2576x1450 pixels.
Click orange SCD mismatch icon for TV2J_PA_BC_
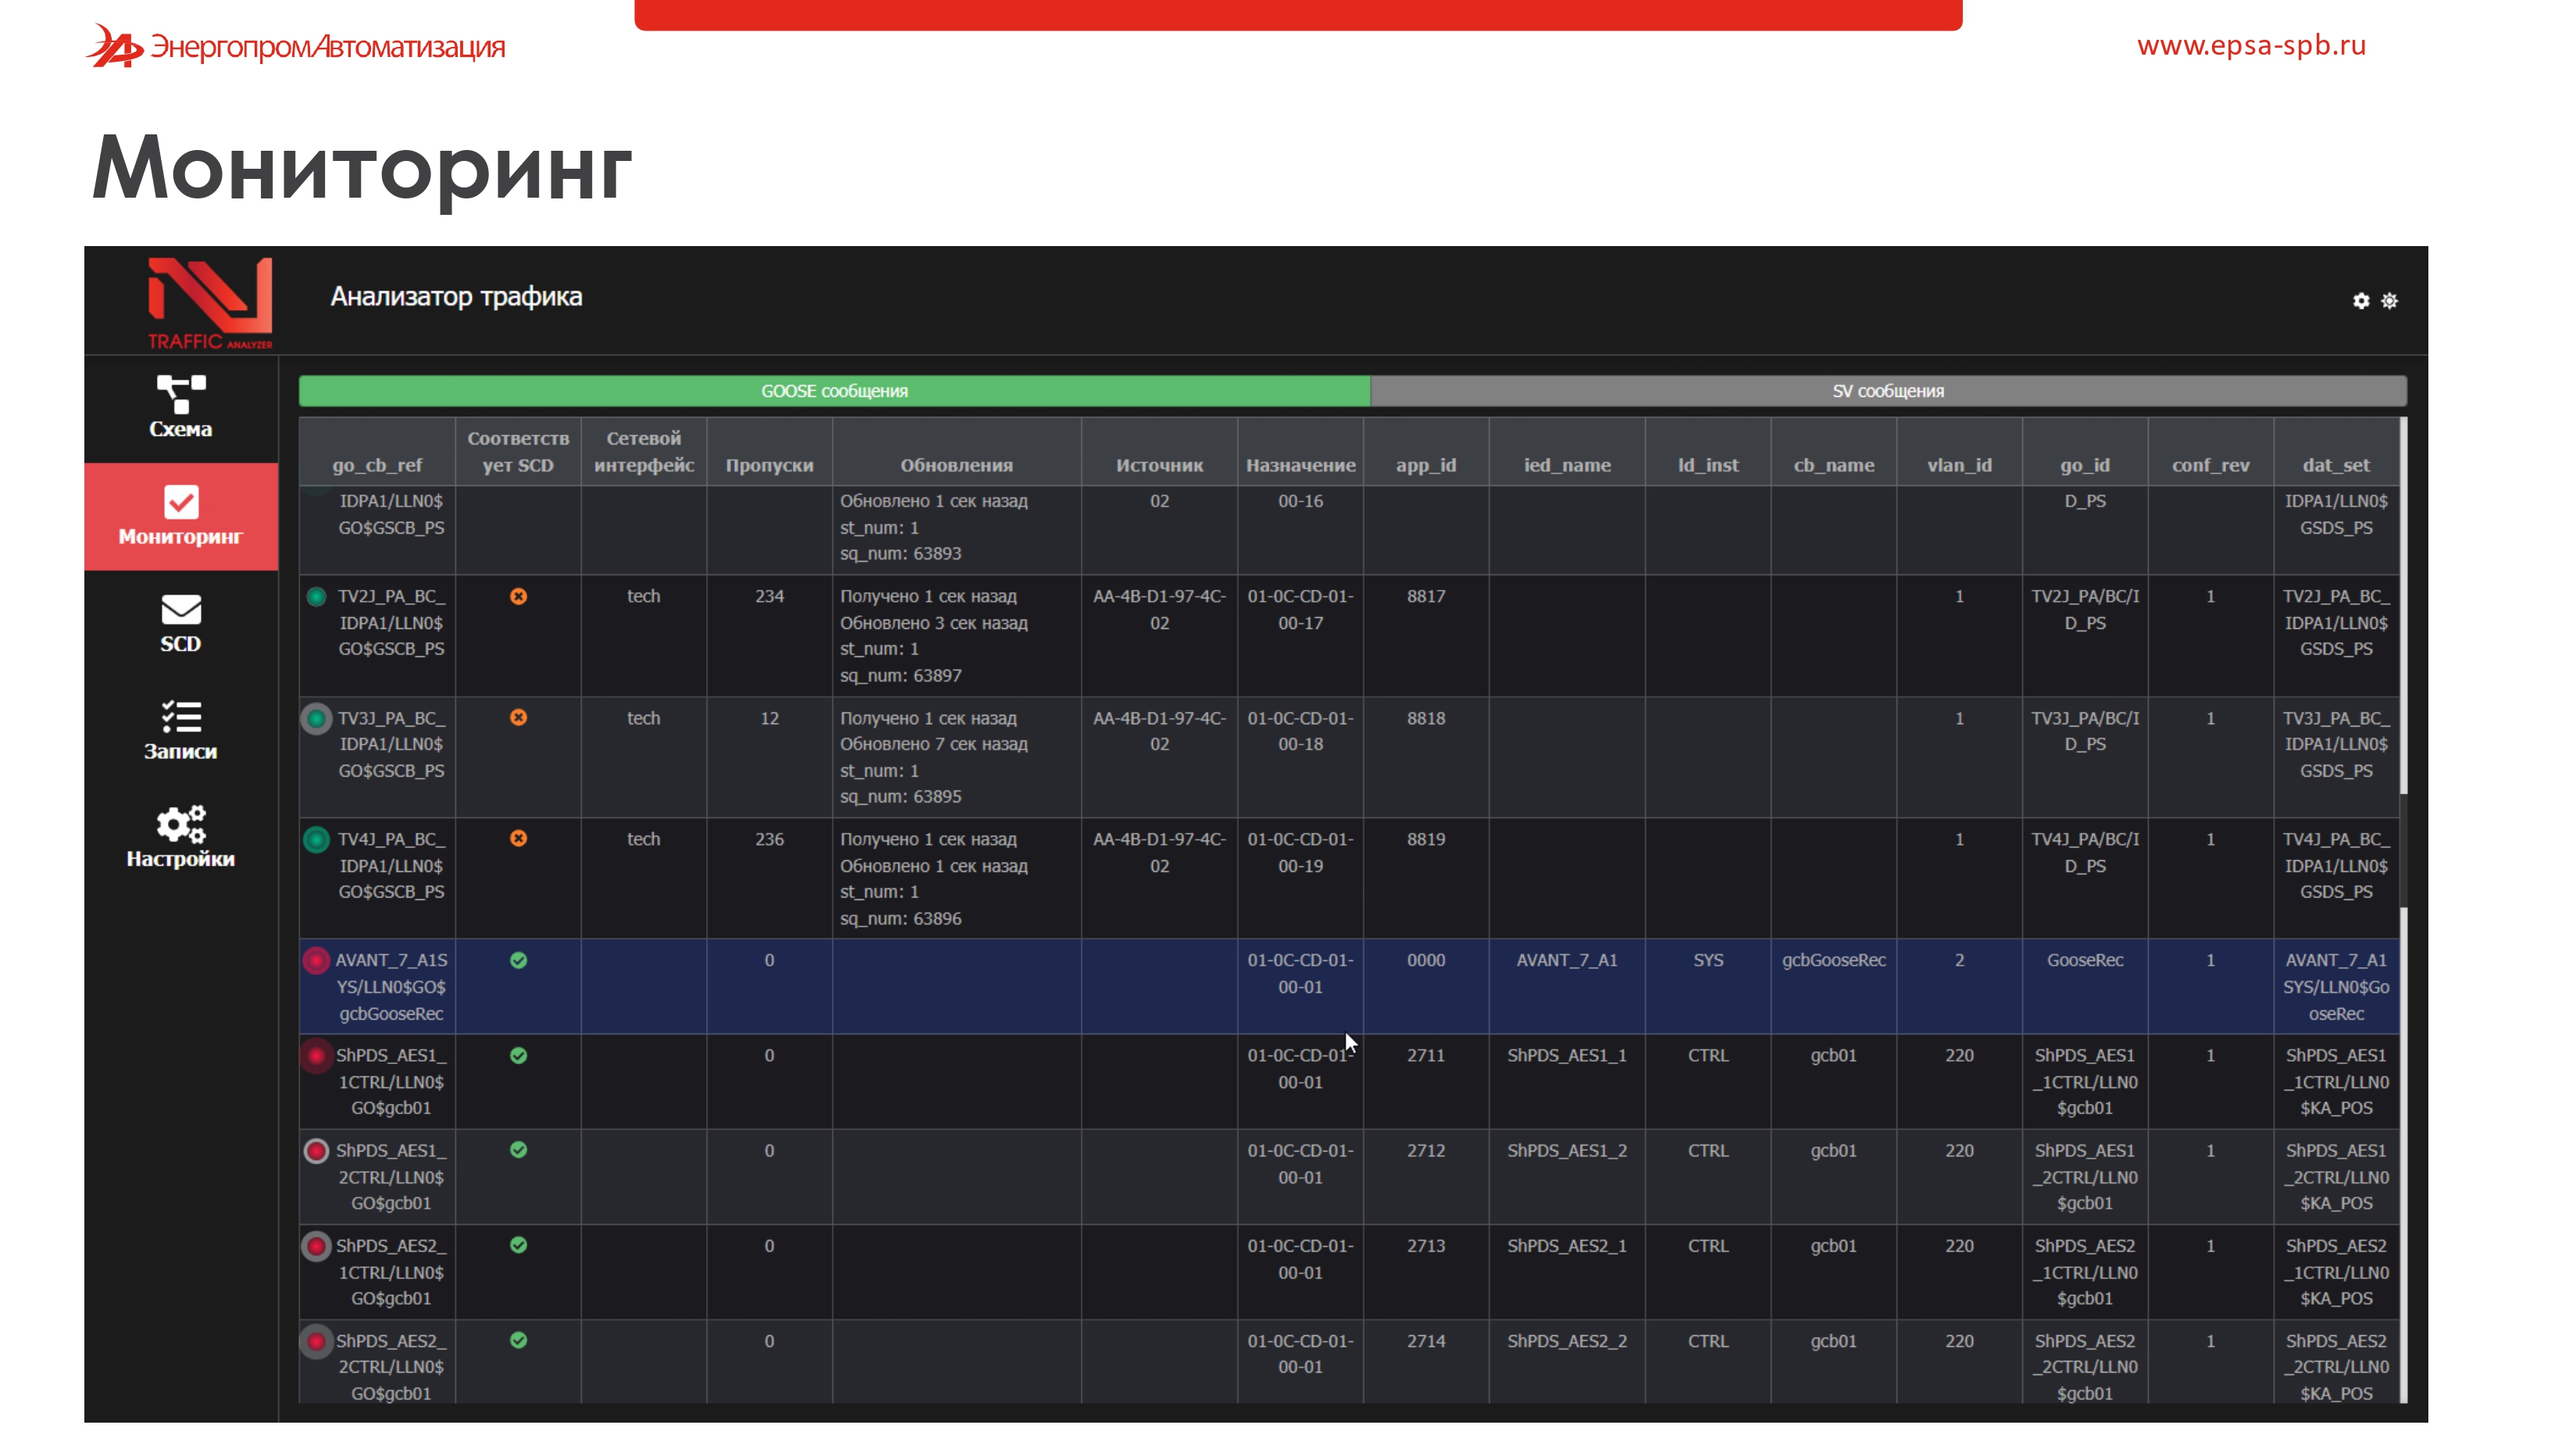[x=518, y=596]
